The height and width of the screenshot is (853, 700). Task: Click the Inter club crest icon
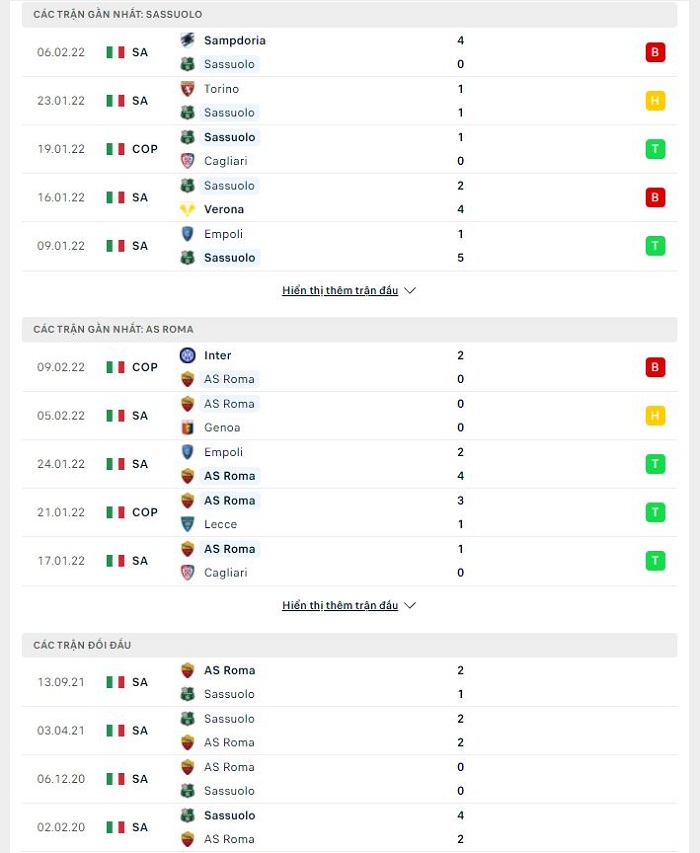[x=187, y=355]
